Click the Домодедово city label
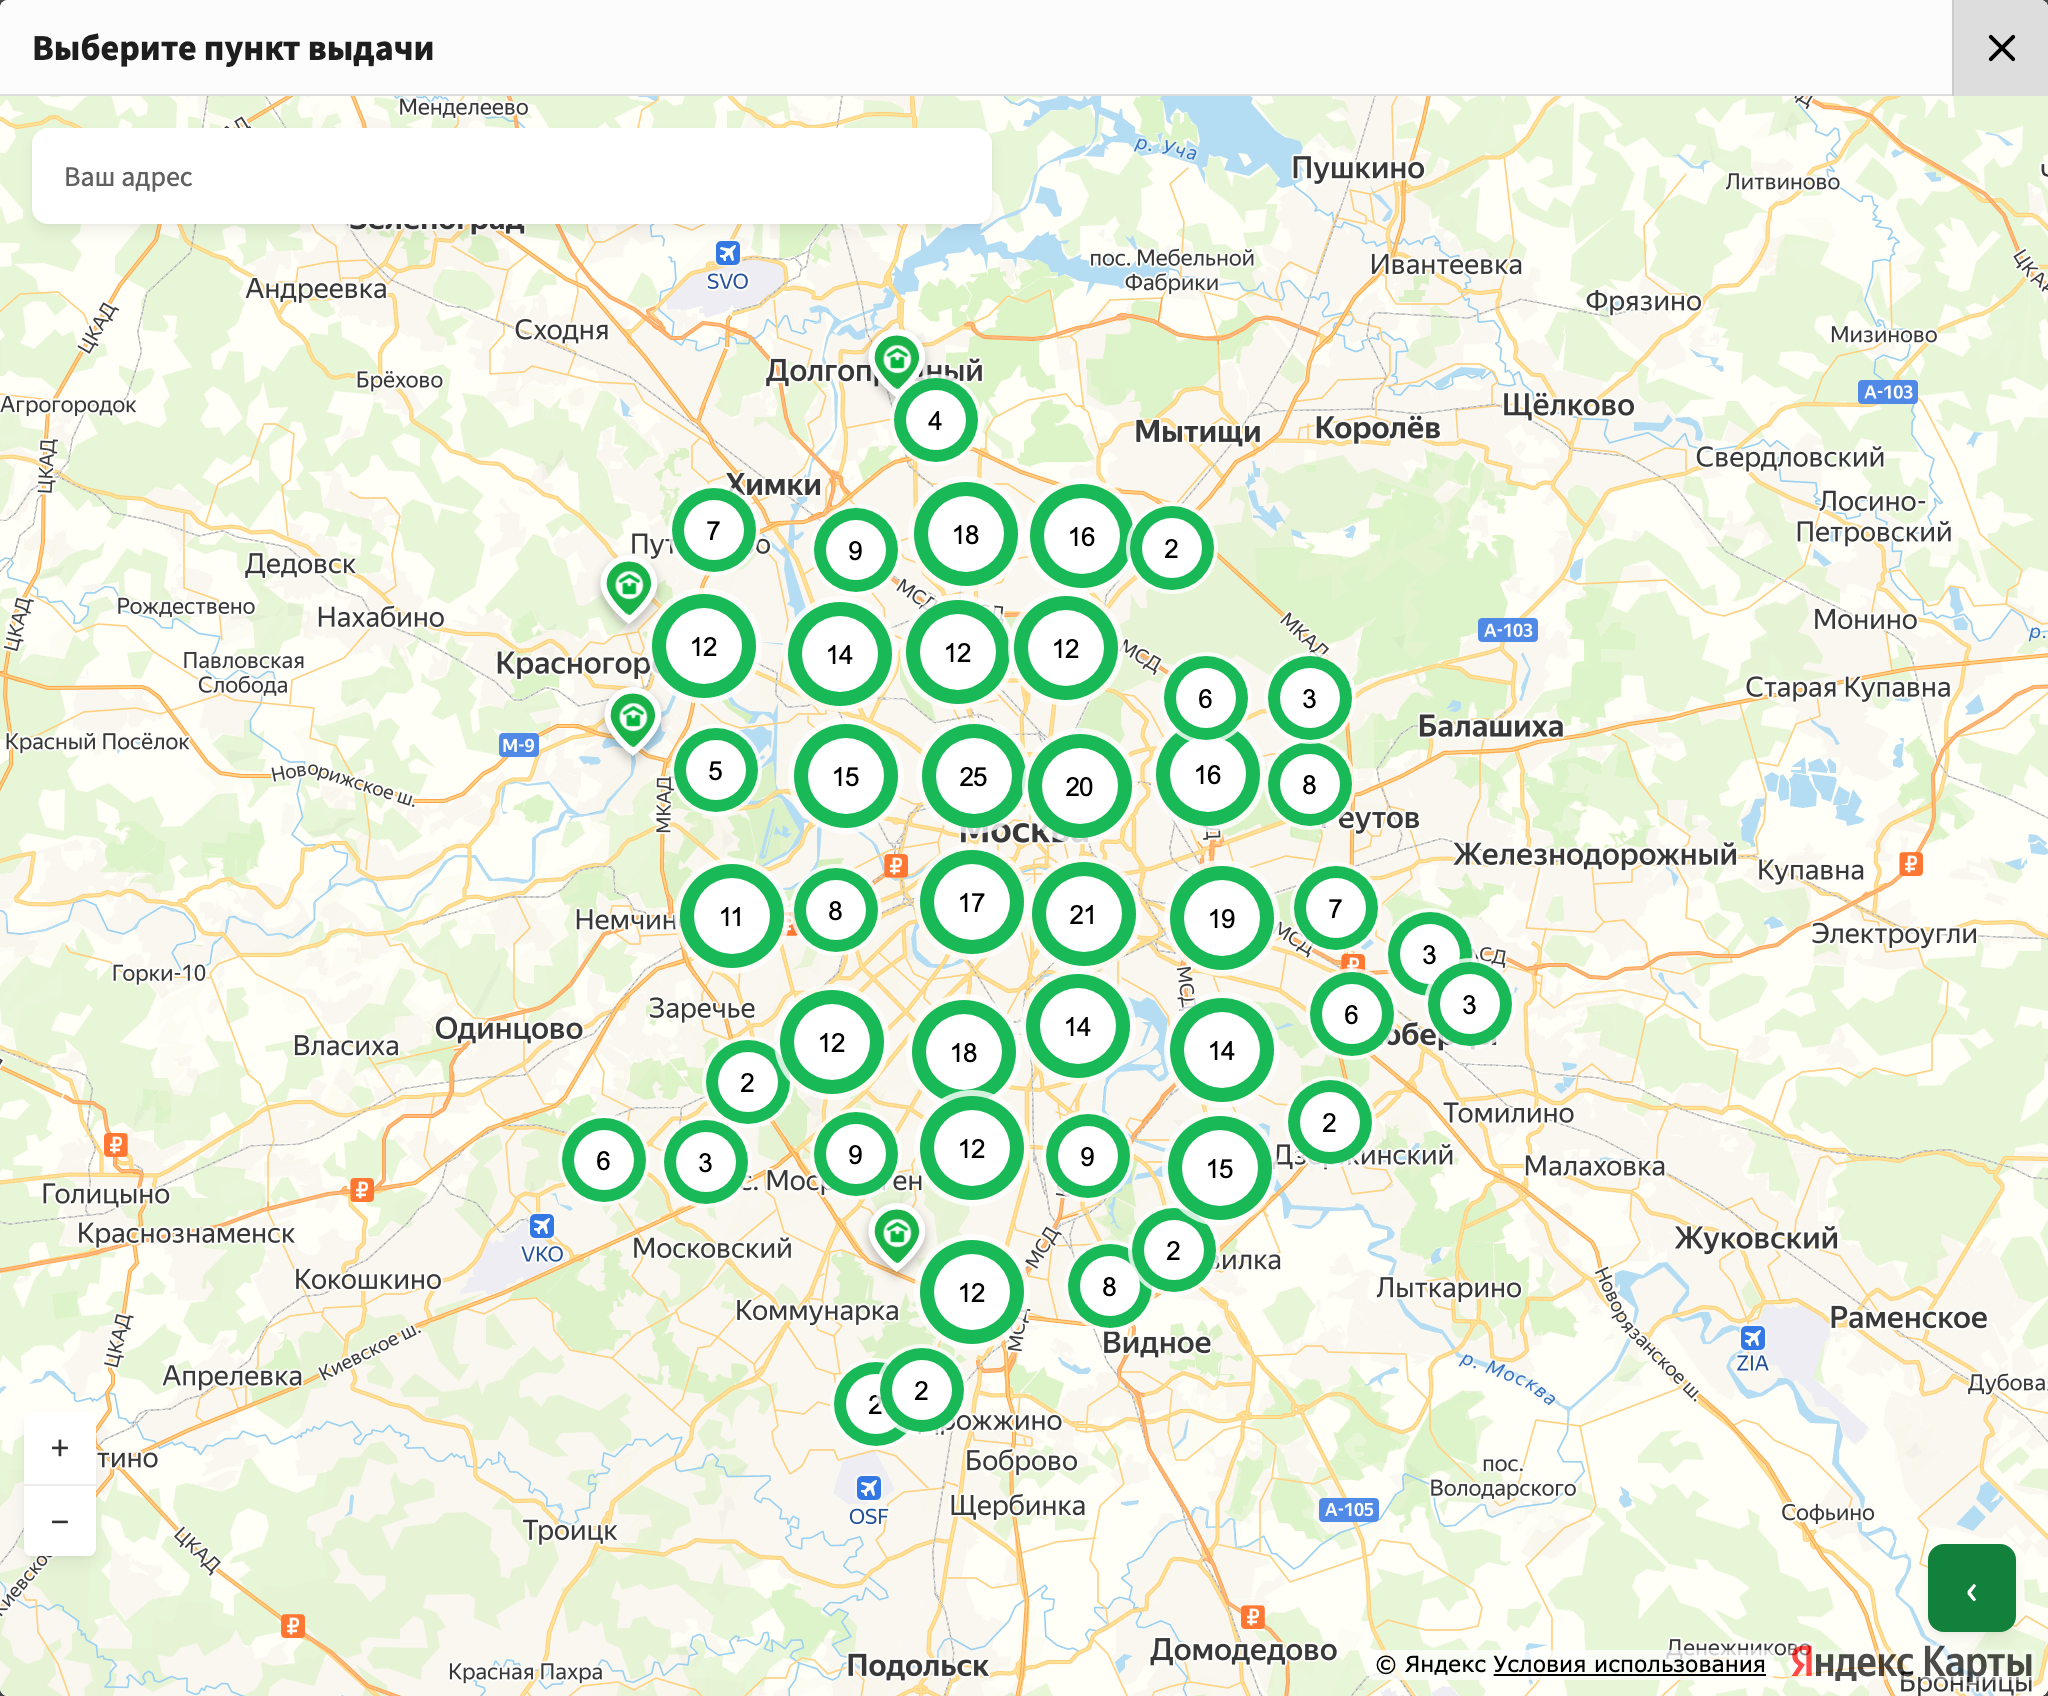Image resolution: width=2048 pixels, height=1696 pixels. click(x=1243, y=1649)
